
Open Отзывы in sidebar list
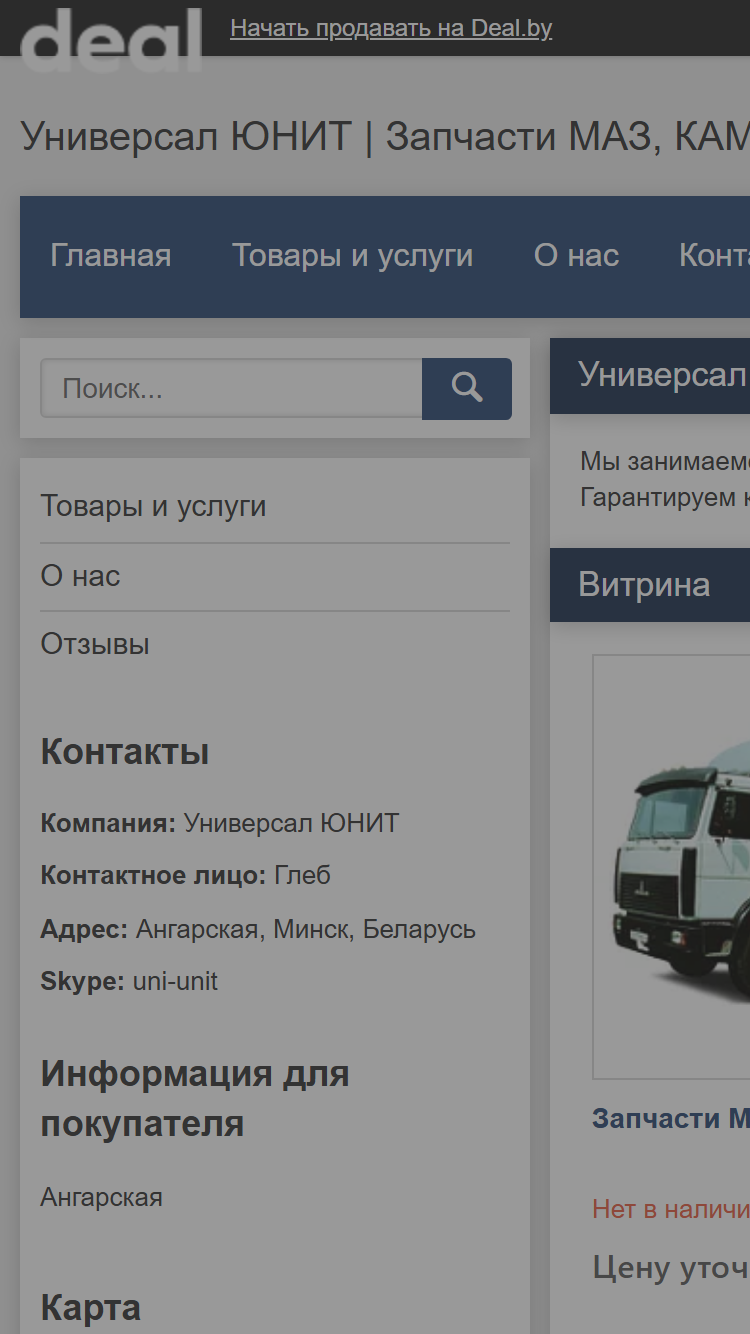[95, 644]
